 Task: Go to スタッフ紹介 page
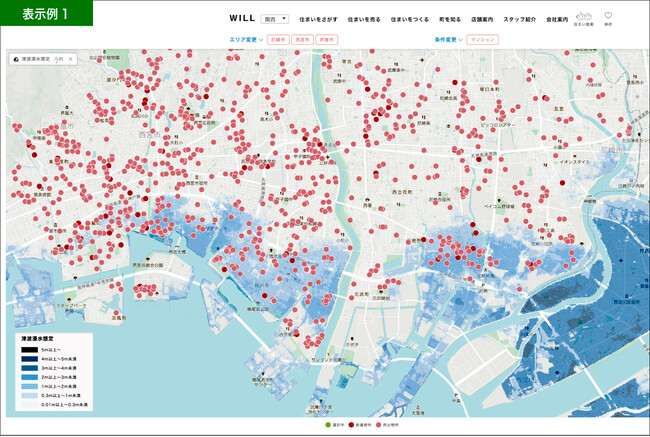point(519,19)
